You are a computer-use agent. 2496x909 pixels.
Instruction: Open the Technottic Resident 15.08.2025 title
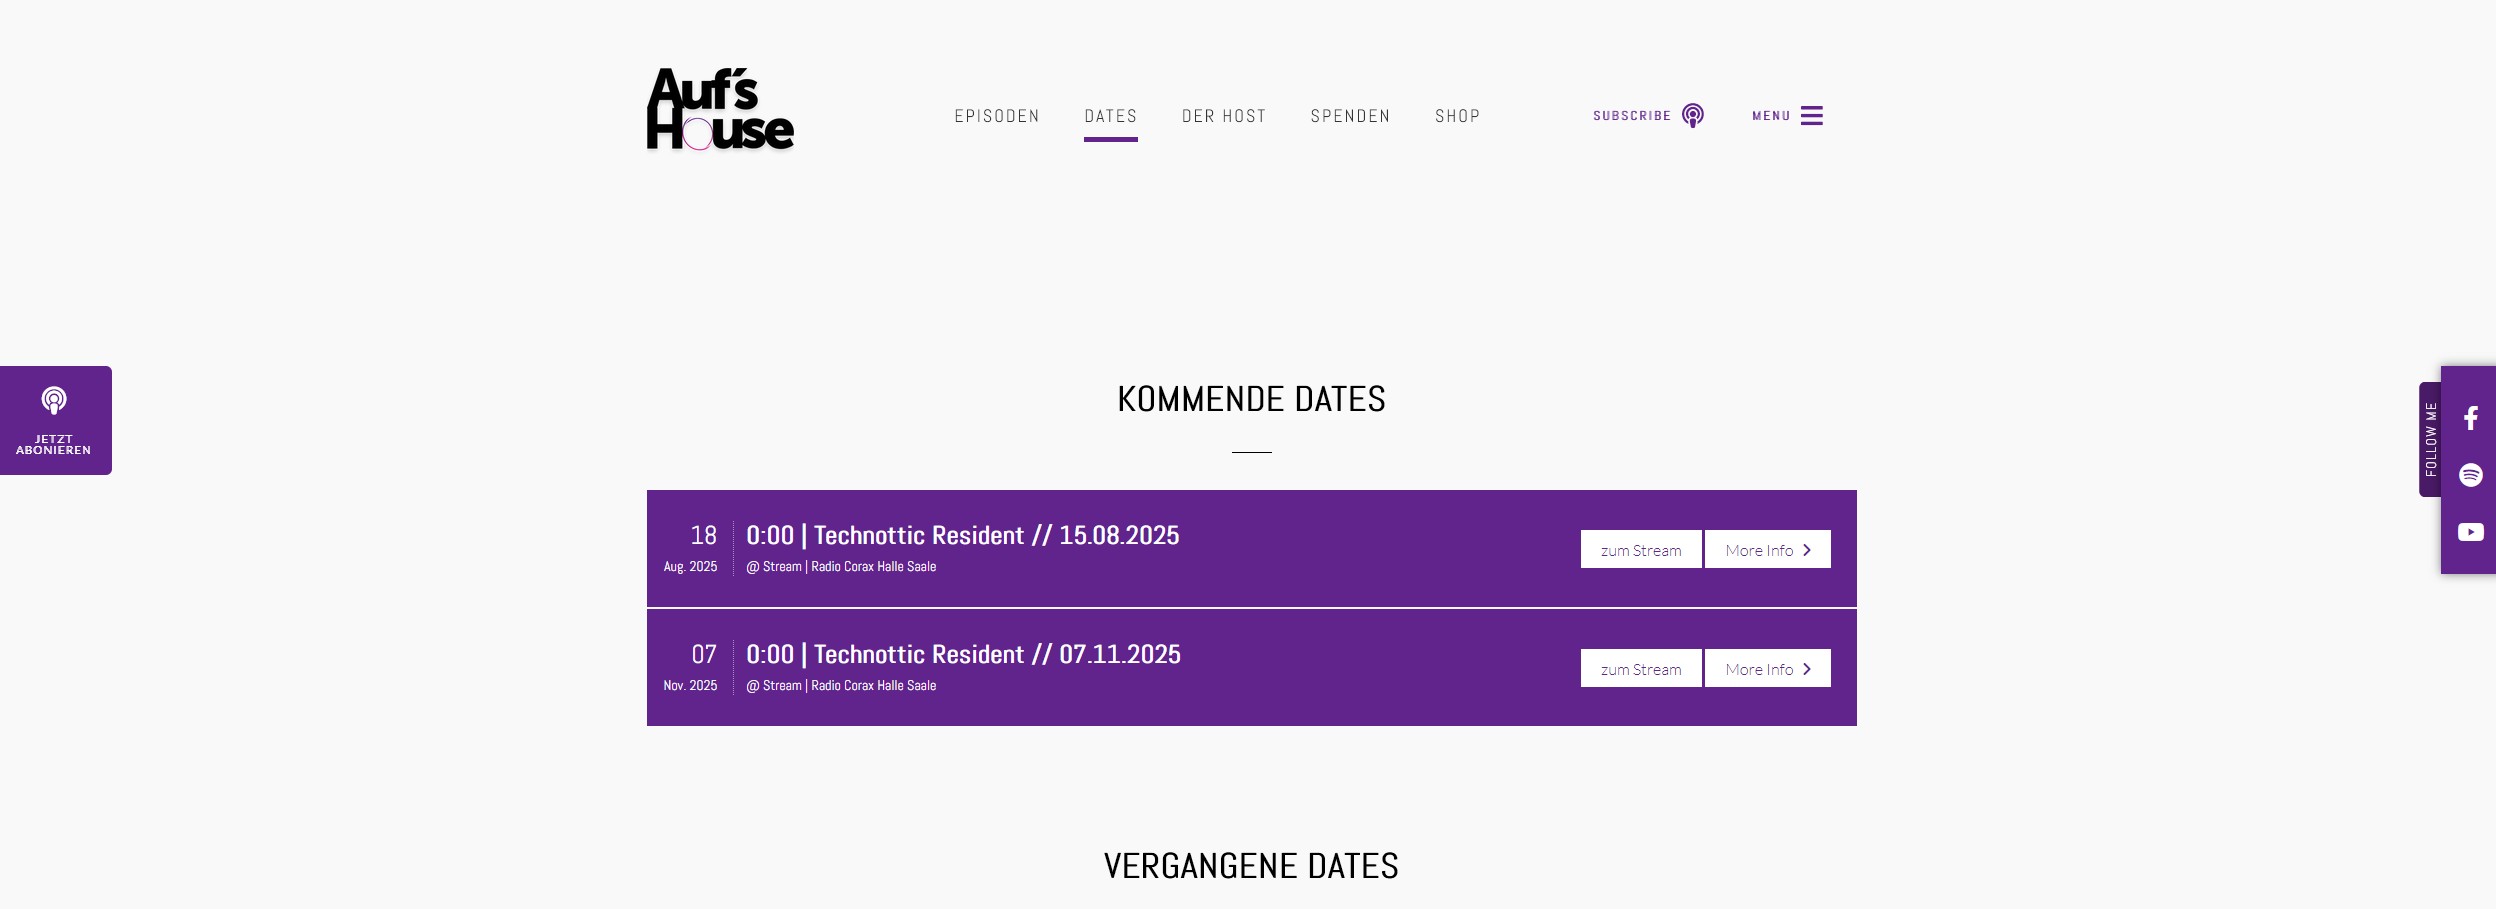click(x=963, y=535)
